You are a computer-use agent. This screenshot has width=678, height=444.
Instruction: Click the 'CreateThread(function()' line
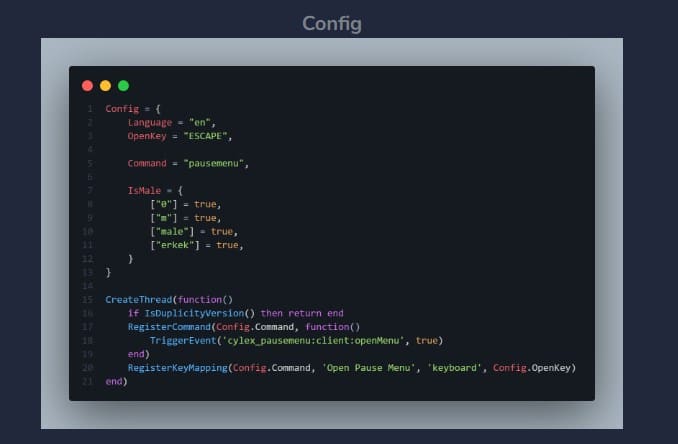coord(169,300)
